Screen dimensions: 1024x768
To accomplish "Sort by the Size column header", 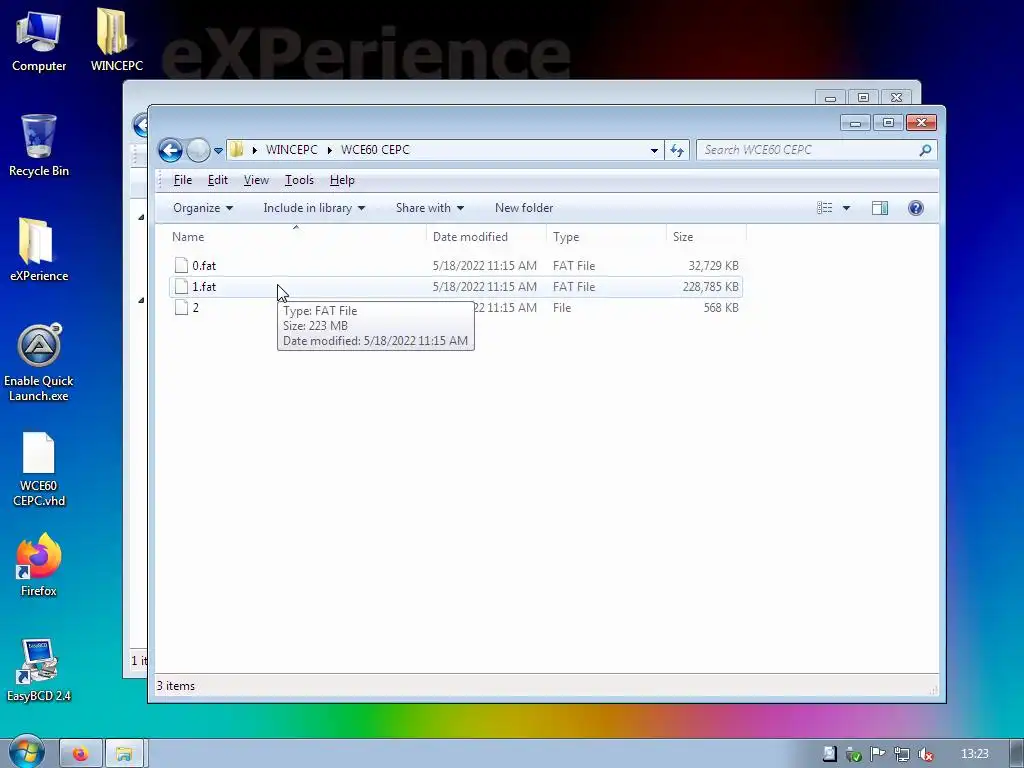I will [706, 237].
